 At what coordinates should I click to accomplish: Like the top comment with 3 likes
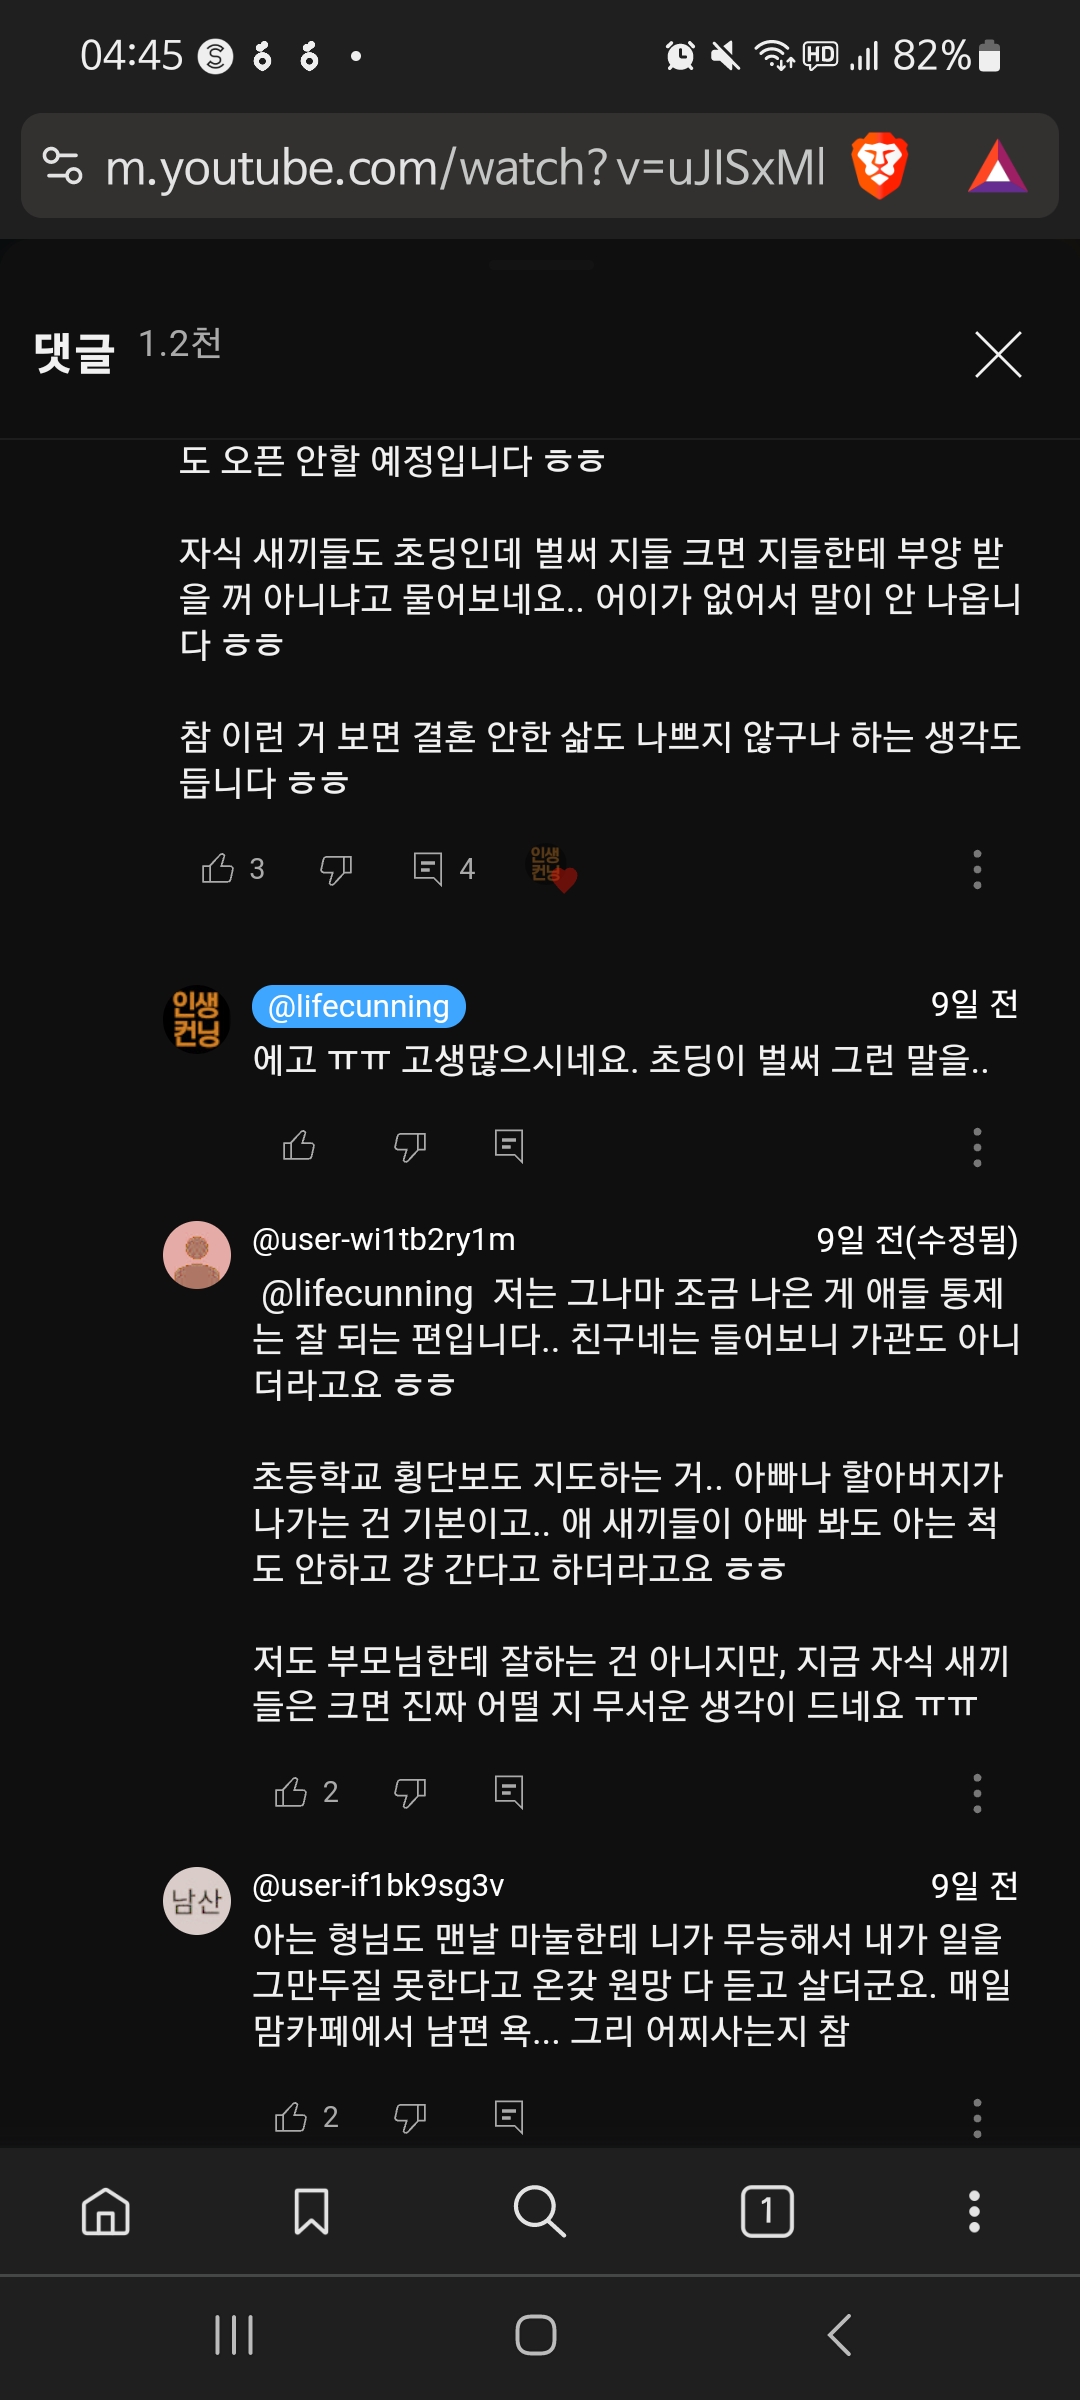coord(218,868)
